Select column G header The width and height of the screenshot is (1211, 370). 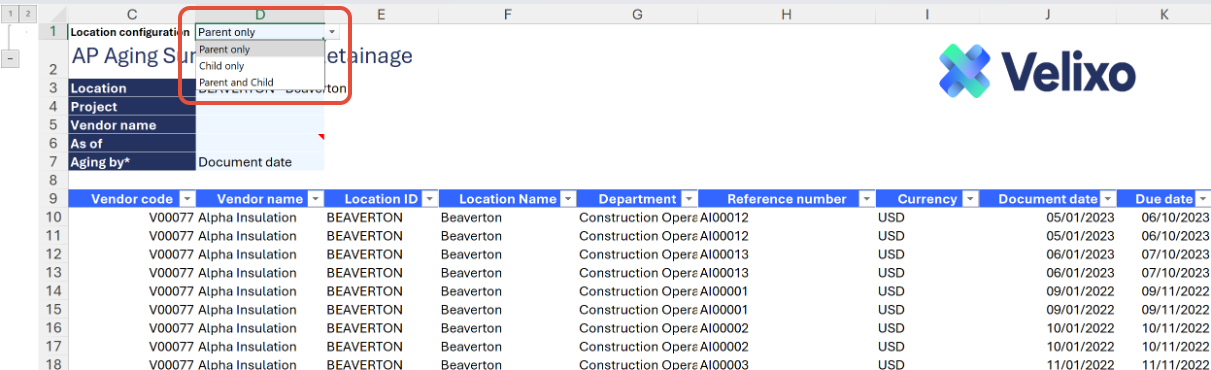click(637, 13)
